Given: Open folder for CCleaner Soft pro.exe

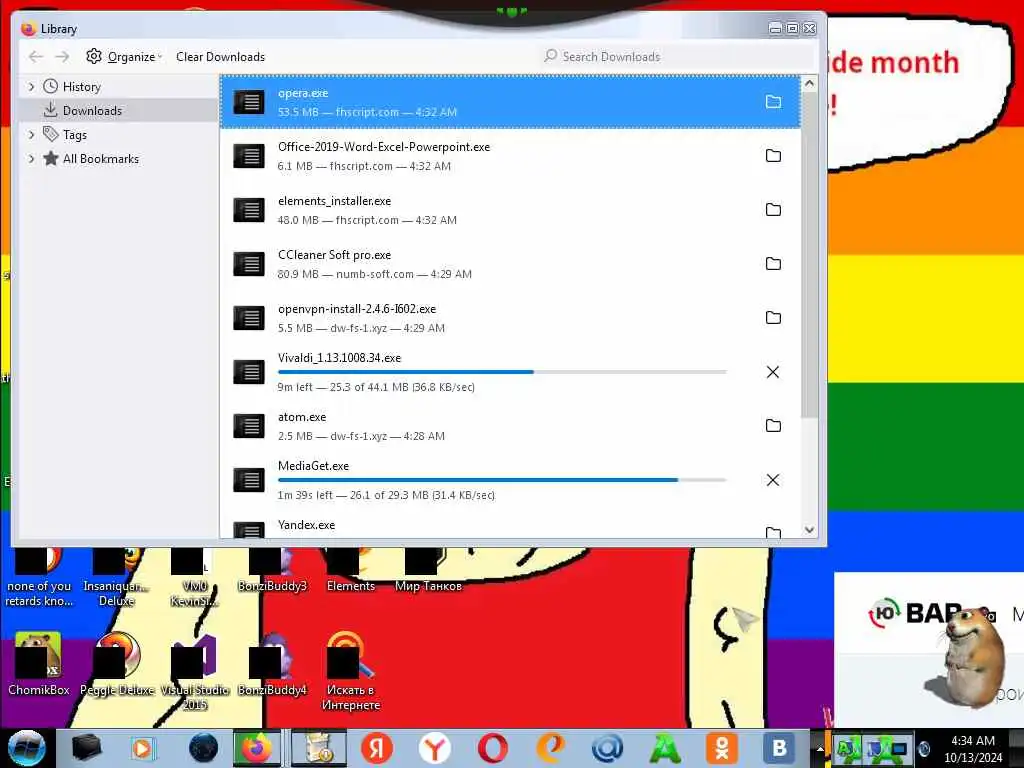Looking at the screenshot, I should [773, 264].
